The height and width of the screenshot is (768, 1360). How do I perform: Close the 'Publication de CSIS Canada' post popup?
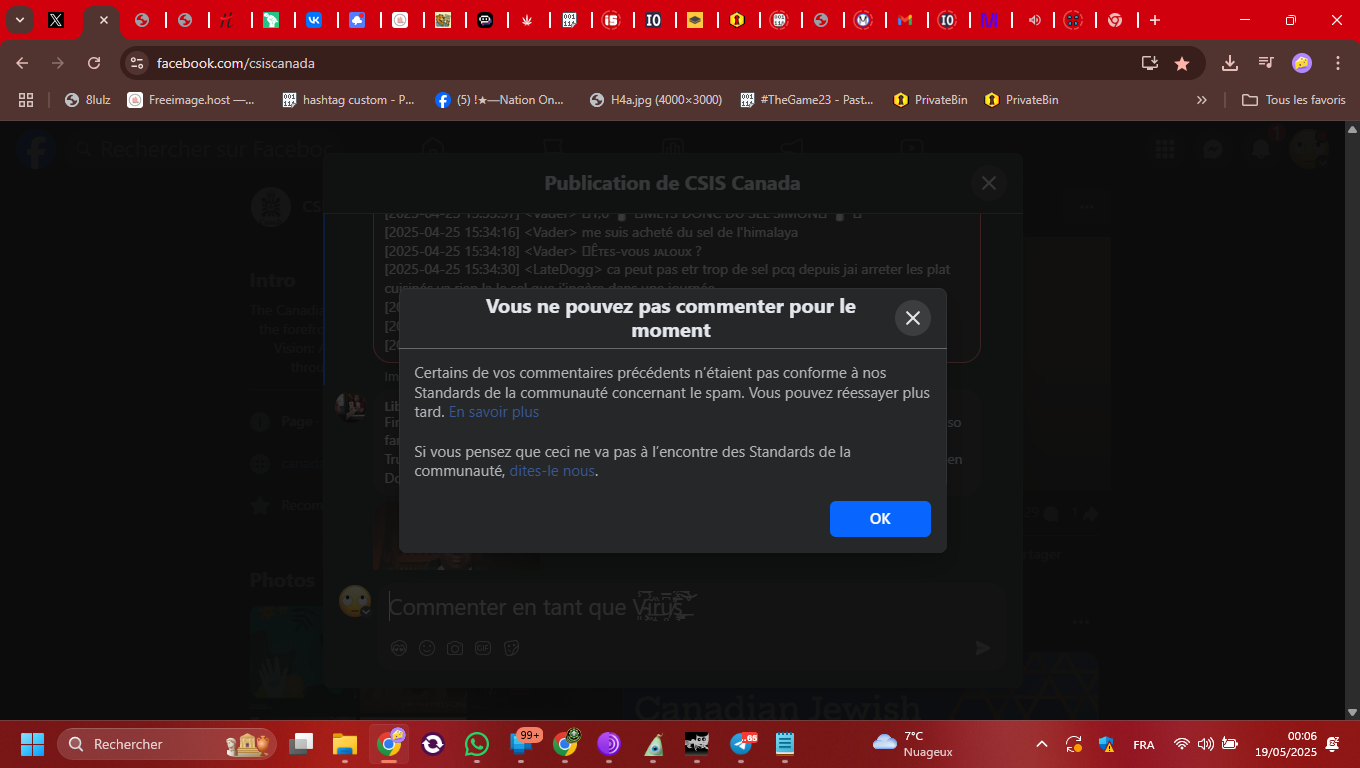point(989,183)
